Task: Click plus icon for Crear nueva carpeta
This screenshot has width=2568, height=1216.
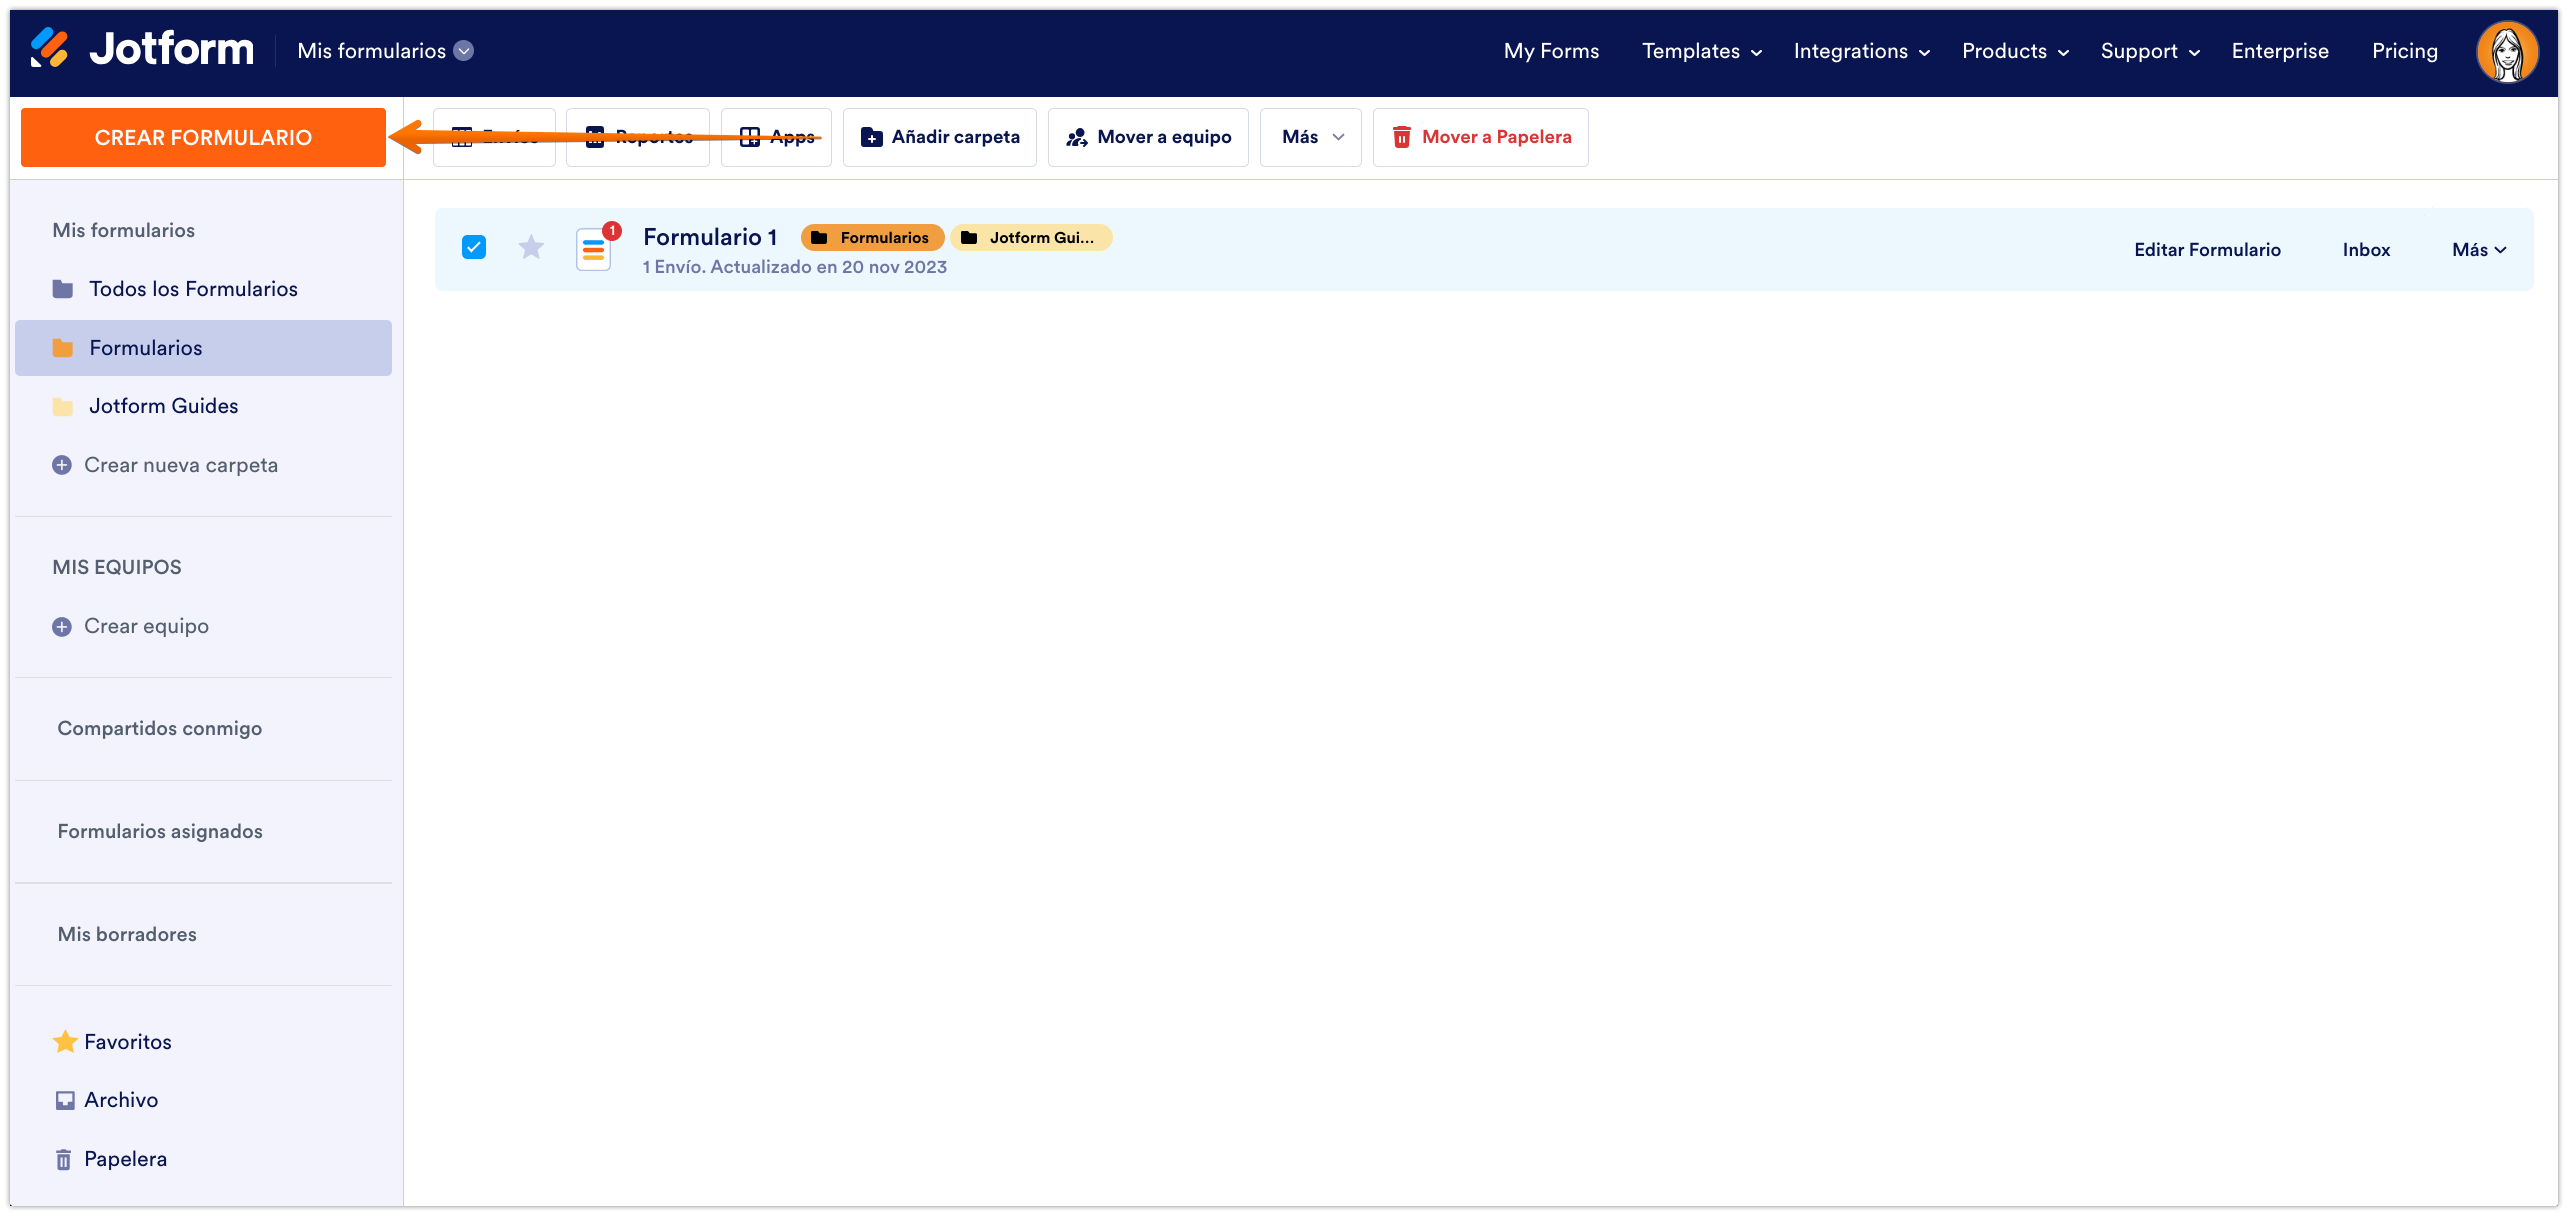Action: (62, 465)
